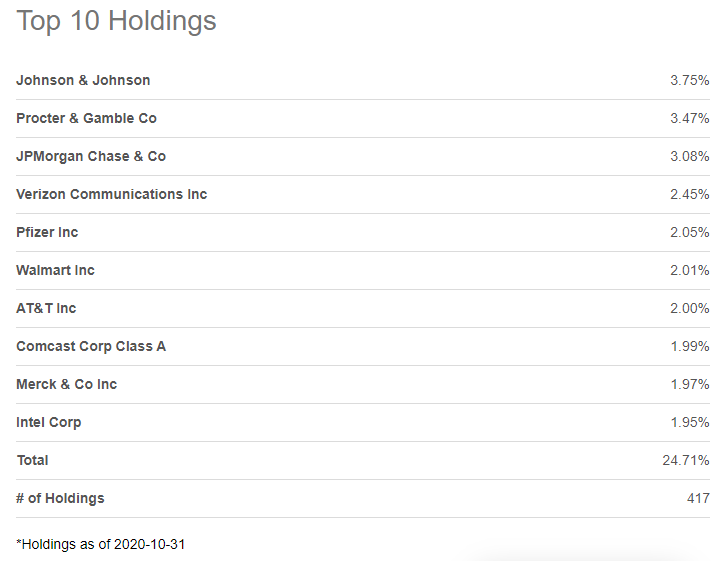The width and height of the screenshot is (723, 561).
Task: Open the JPMorgan Chase & Co entry
Action: [91, 156]
